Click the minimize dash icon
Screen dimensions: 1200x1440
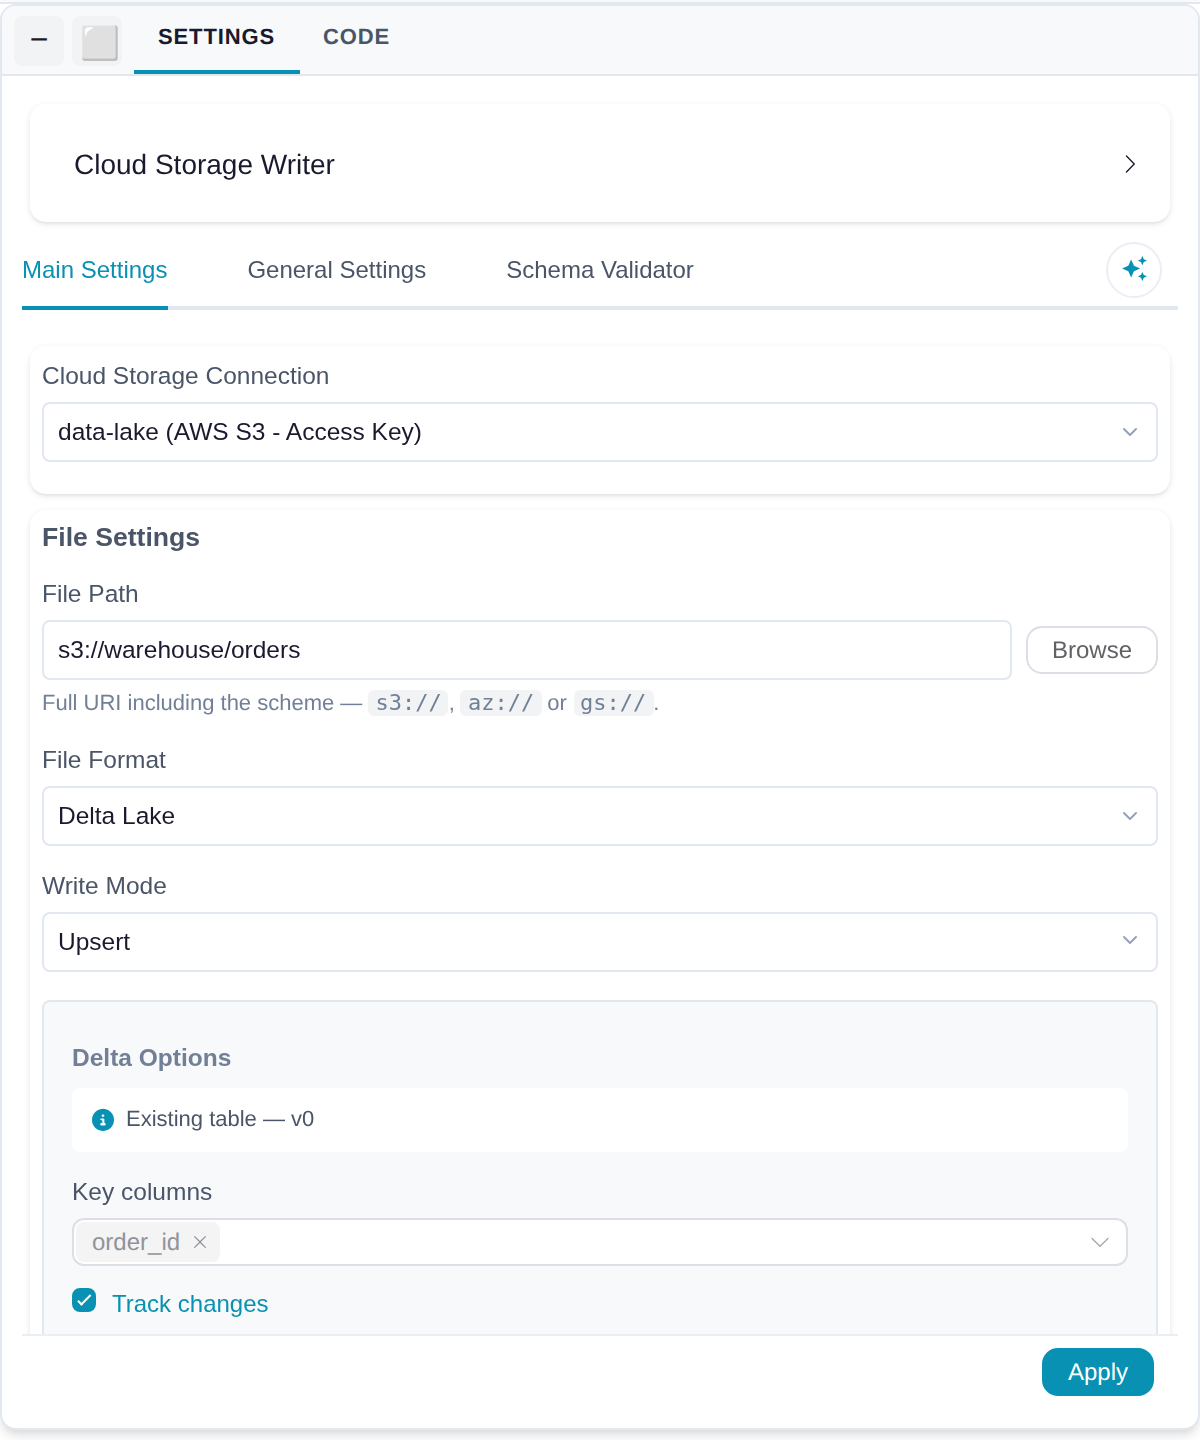click(39, 41)
